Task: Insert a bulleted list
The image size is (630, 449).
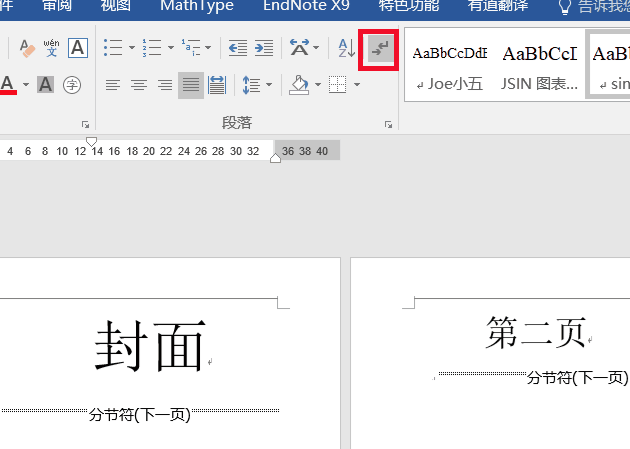Action: click(113, 48)
